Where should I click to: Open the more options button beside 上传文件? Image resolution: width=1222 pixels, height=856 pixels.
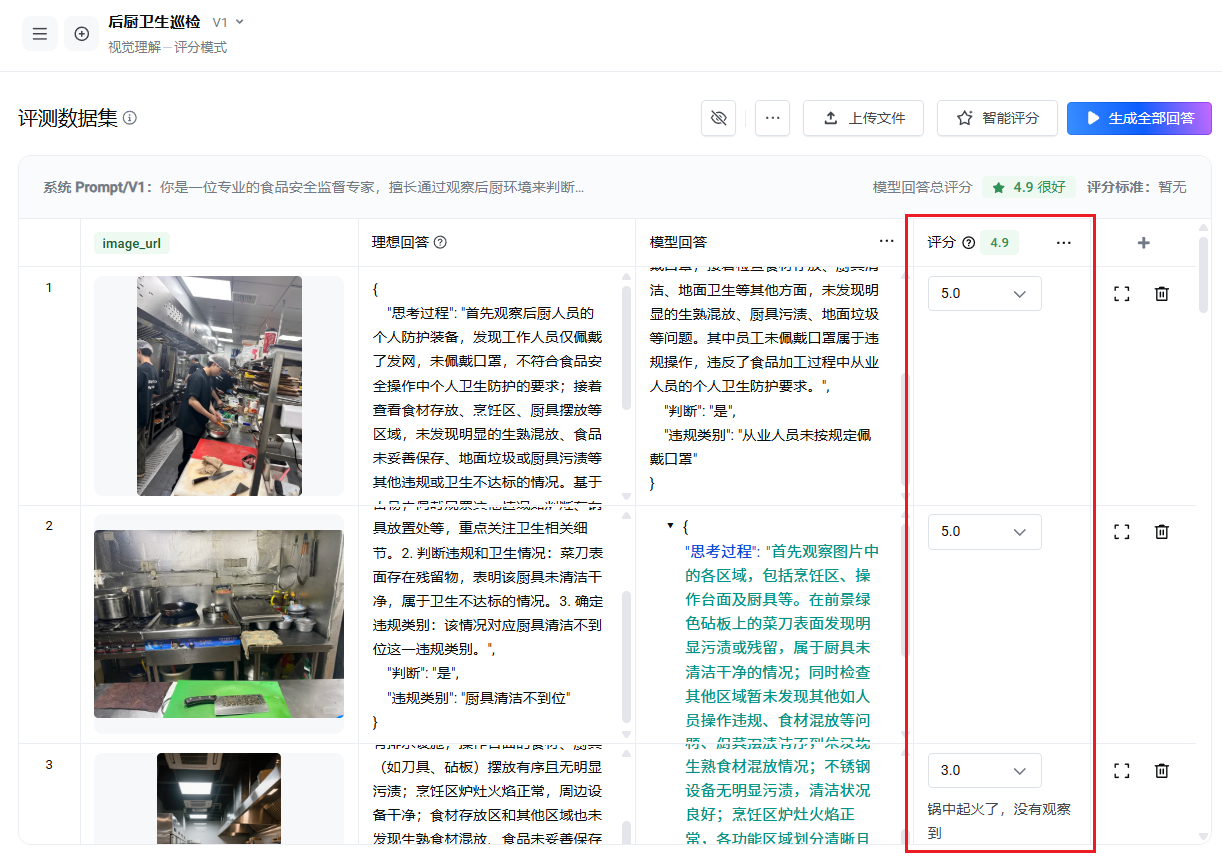coord(772,118)
